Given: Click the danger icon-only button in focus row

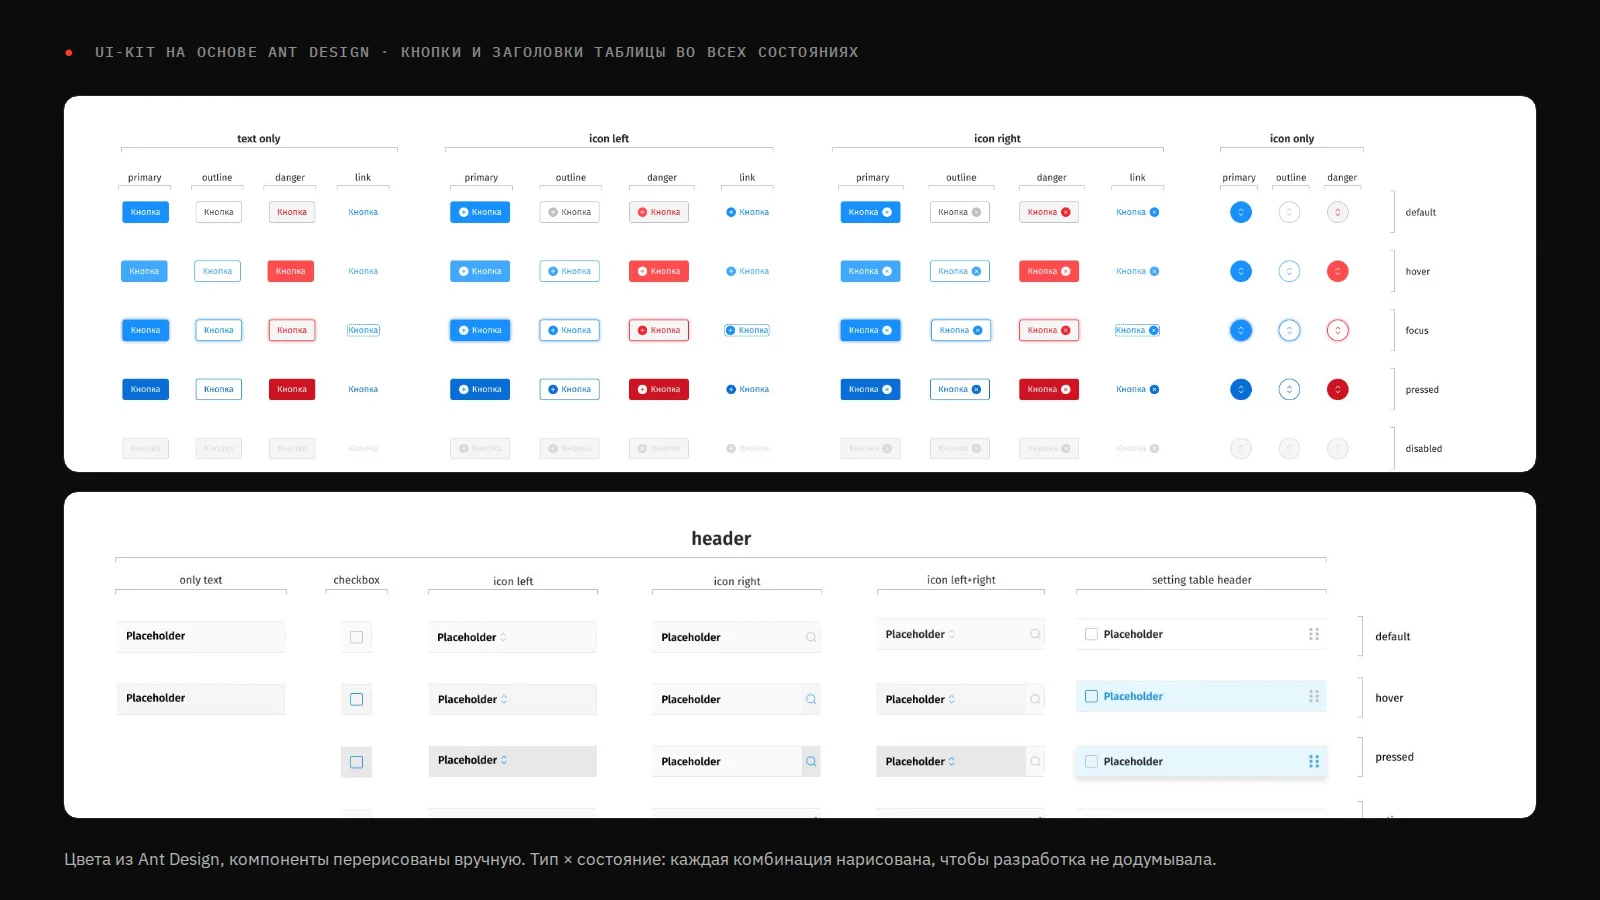Looking at the screenshot, I should (1338, 330).
